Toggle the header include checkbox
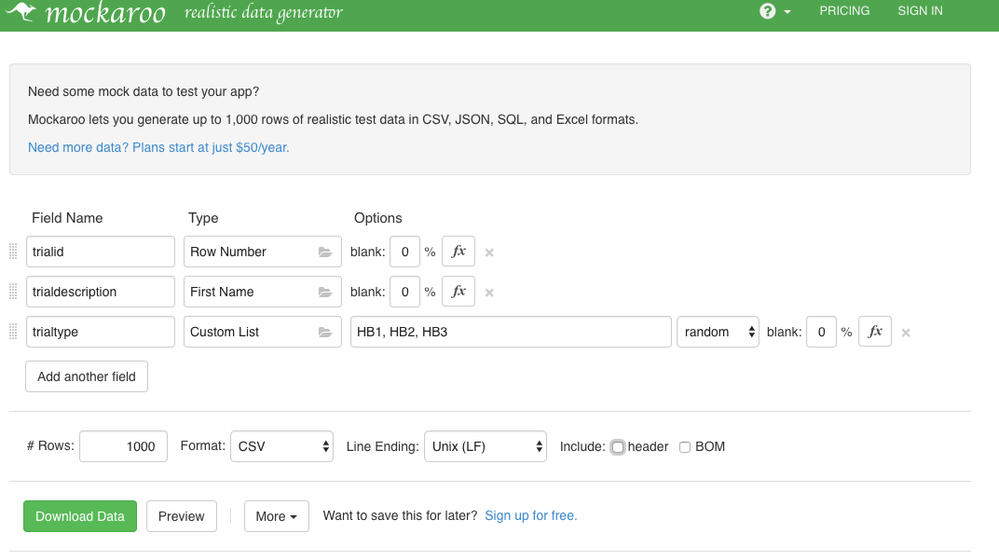The height and width of the screenshot is (559, 999). (x=618, y=447)
